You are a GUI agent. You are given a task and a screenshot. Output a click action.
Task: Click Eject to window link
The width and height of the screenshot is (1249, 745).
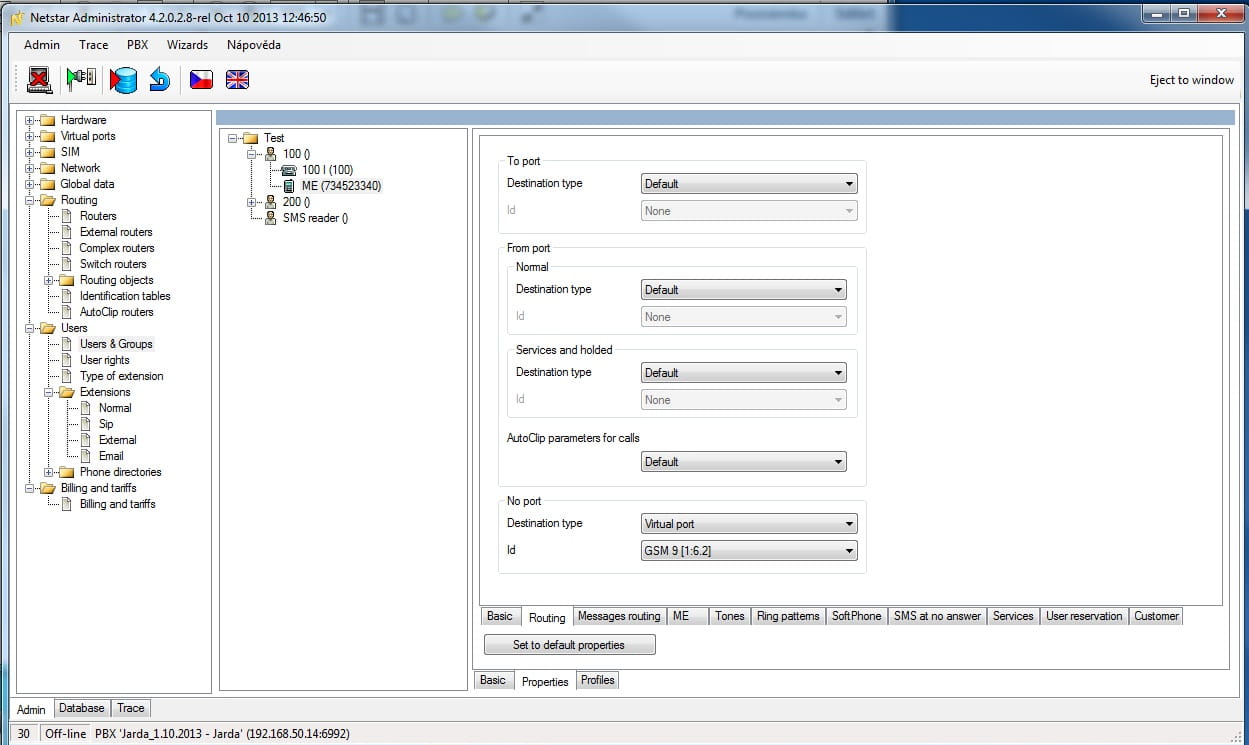coord(1191,80)
